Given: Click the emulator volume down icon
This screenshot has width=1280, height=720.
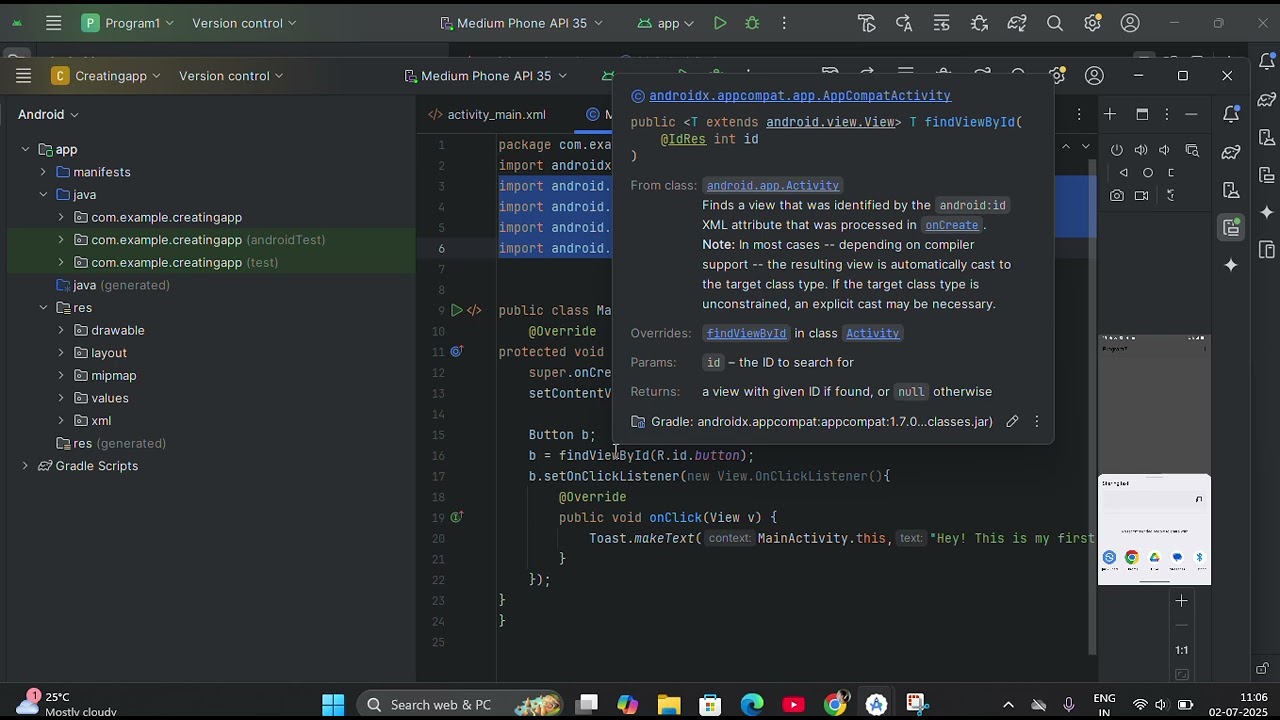Looking at the screenshot, I should click(x=1165, y=150).
